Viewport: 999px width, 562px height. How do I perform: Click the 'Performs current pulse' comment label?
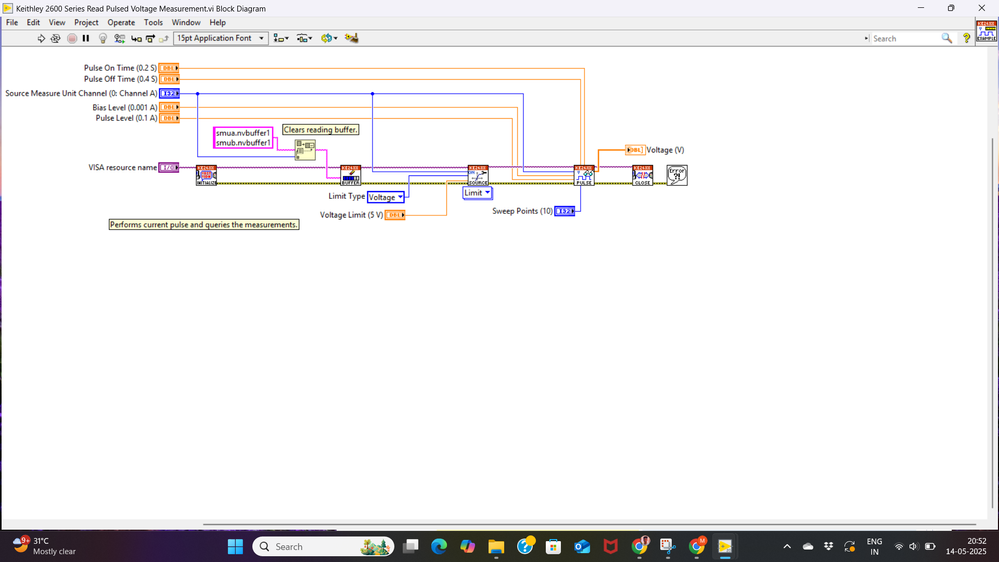pyautogui.click(x=204, y=225)
